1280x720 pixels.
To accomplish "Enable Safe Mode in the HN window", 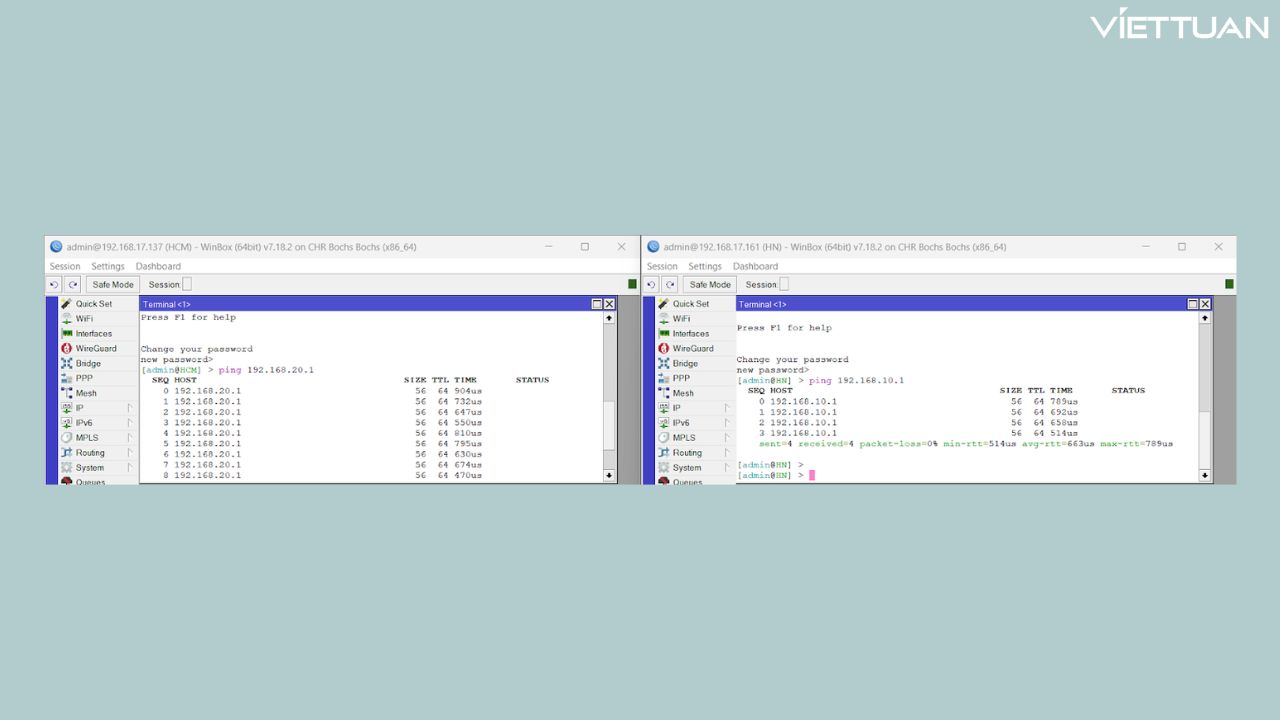I will (710, 285).
